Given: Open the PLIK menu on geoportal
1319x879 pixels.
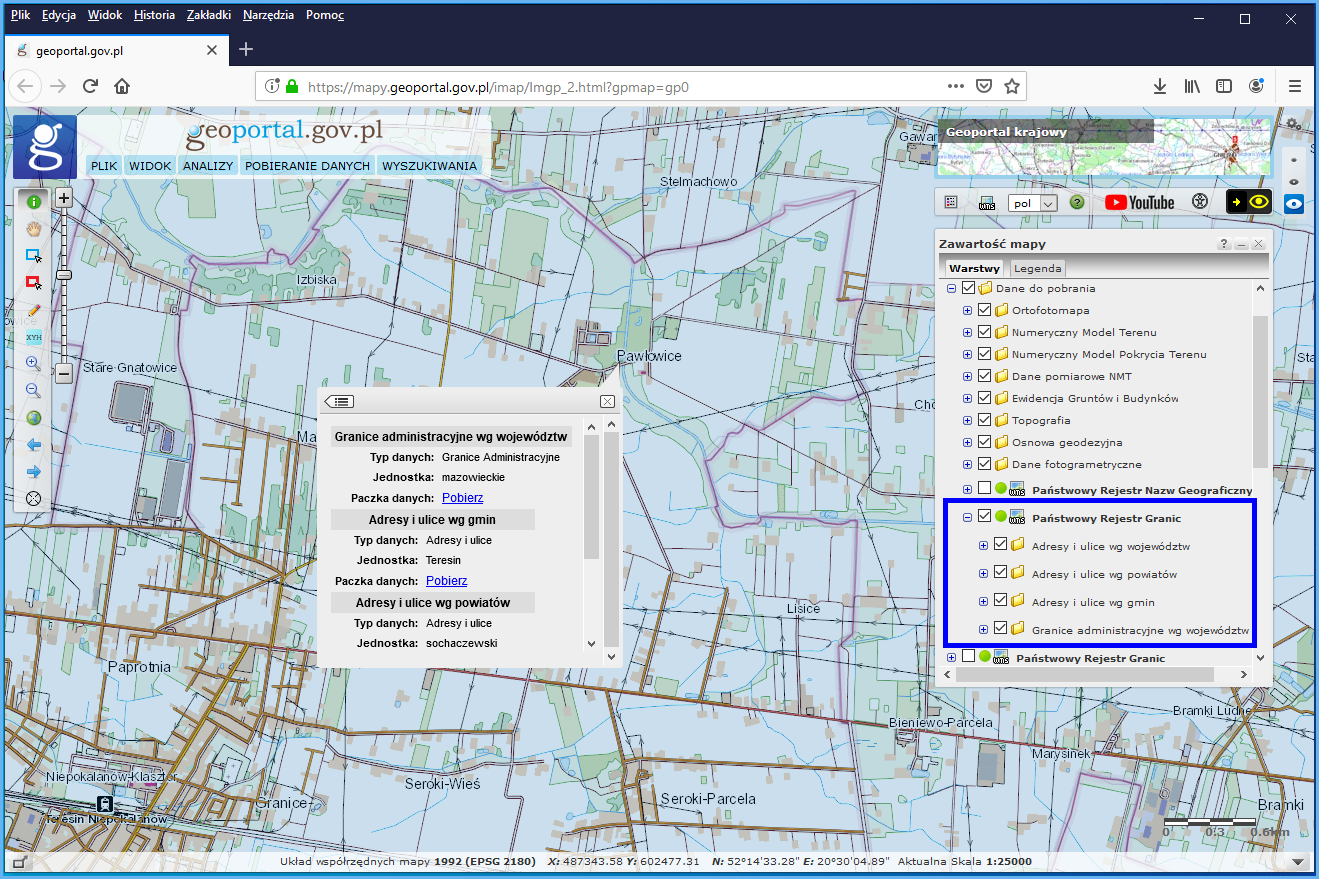Looking at the screenshot, I should point(103,166).
